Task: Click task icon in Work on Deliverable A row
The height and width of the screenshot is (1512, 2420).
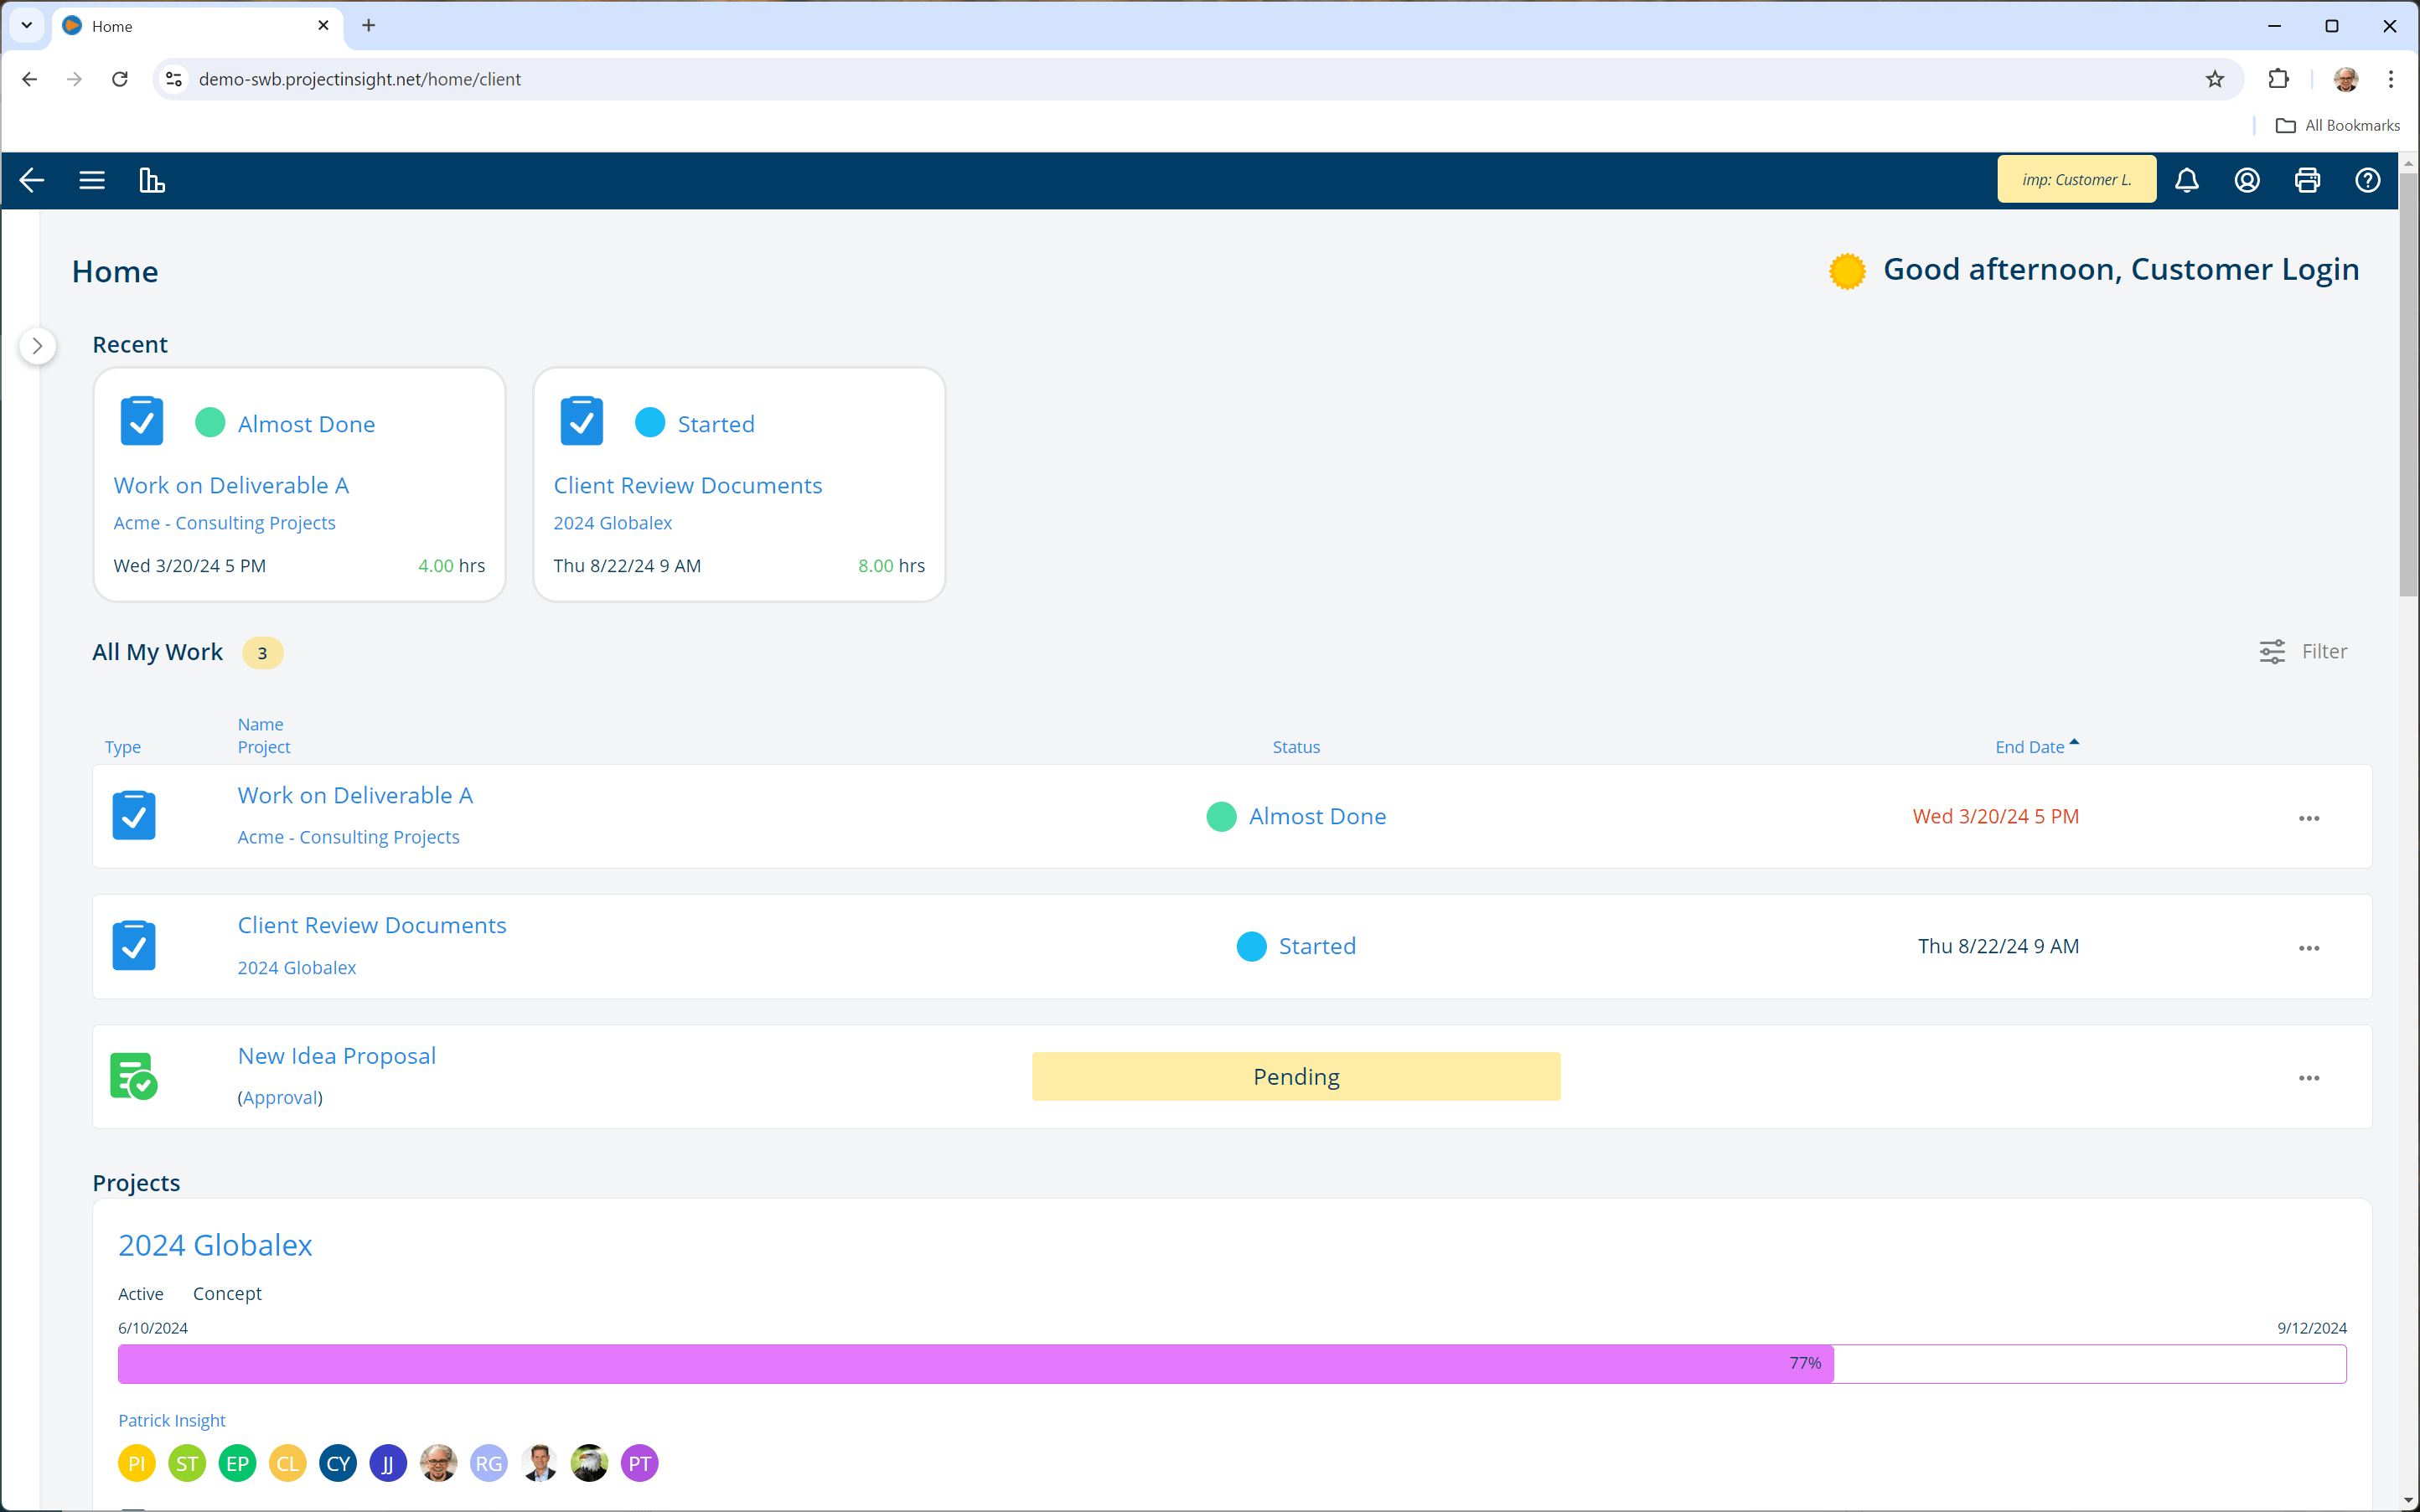Action: coord(134,815)
